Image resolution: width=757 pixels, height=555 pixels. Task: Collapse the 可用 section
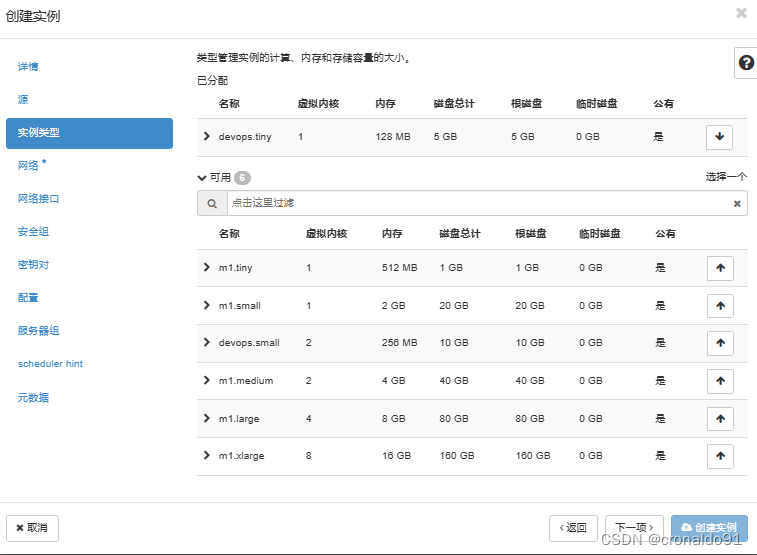(x=202, y=178)
